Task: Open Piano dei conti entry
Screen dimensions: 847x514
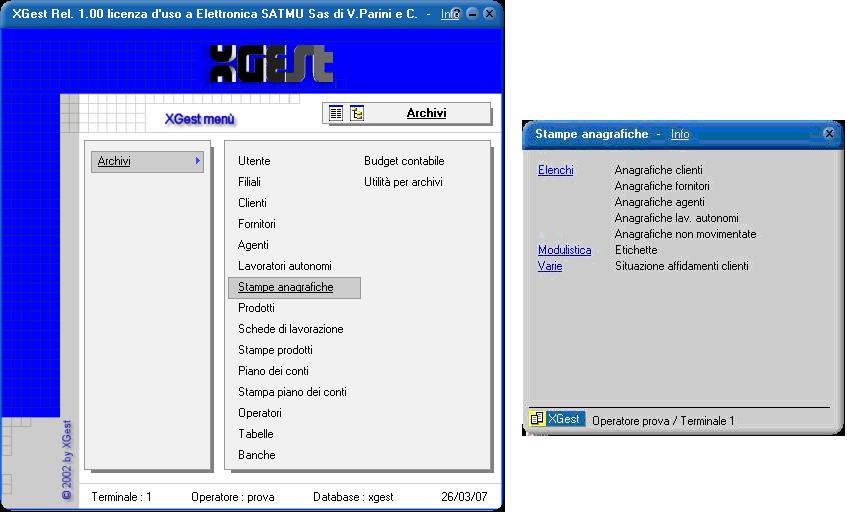Action: click(x=273, y=371)
